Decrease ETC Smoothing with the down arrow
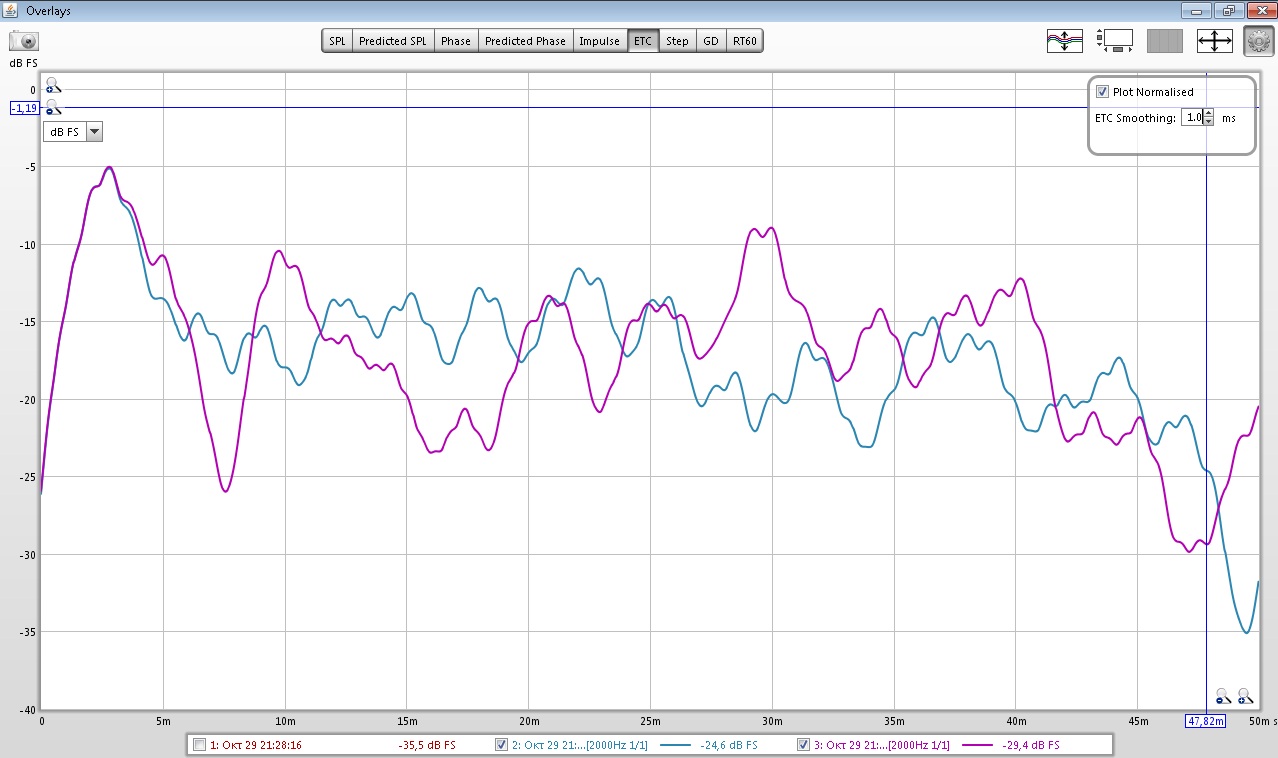Image resolution: width=1278 pixels, height=758 pixels. [1208, 122]
